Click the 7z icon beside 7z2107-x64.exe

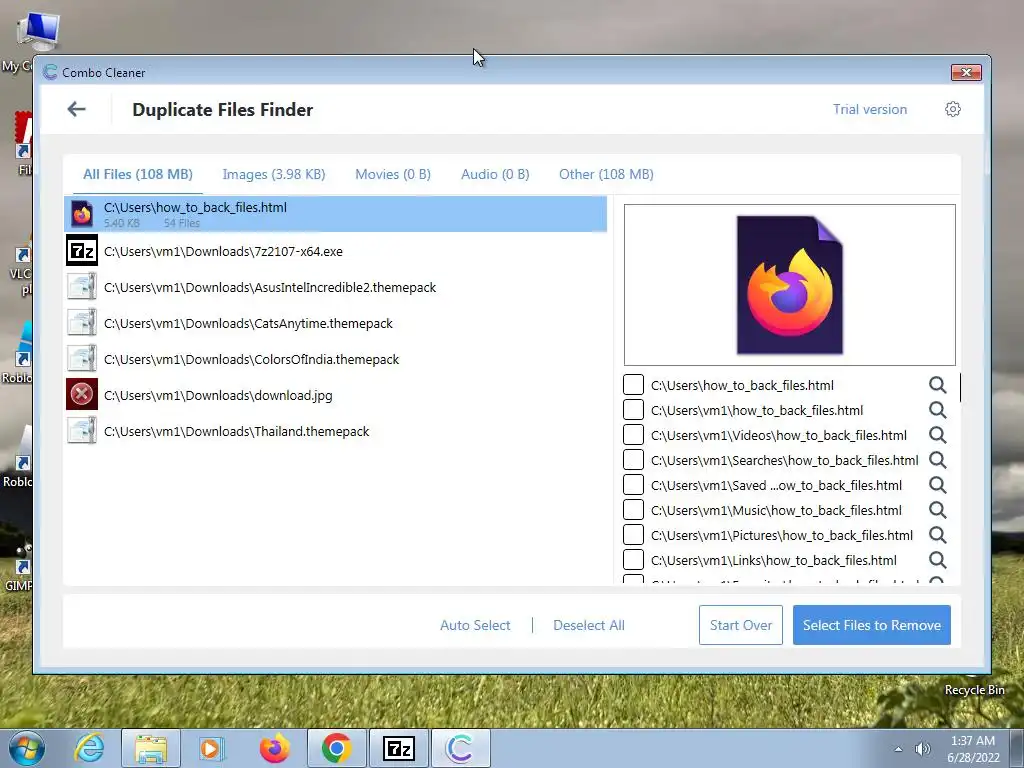pyautogui.click(x=82, y=251)
